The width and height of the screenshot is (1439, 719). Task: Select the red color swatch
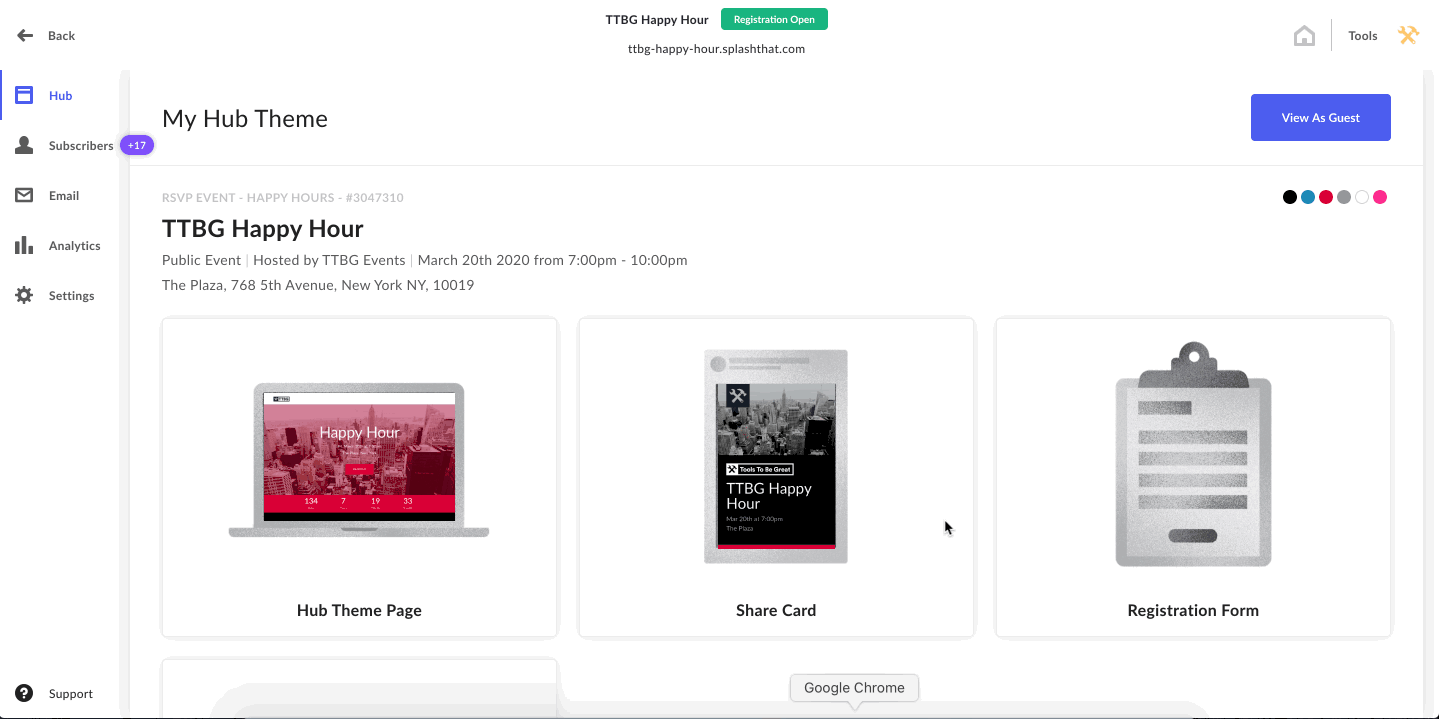click(1326, 197)
